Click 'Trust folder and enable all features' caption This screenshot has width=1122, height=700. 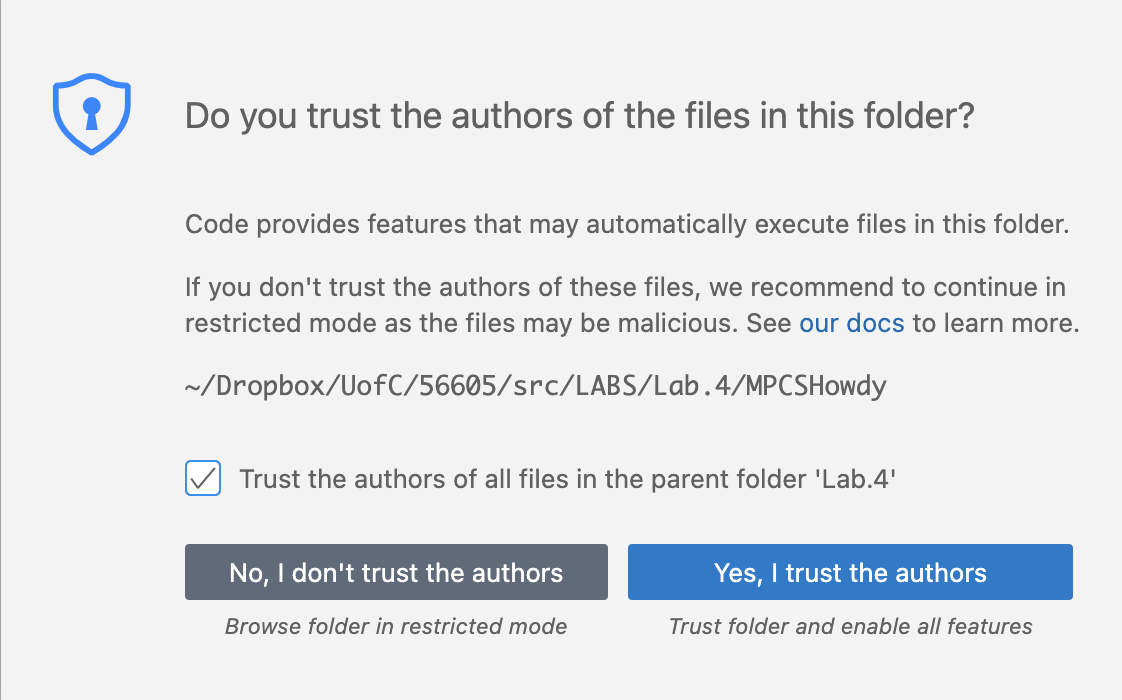(850, 627)
